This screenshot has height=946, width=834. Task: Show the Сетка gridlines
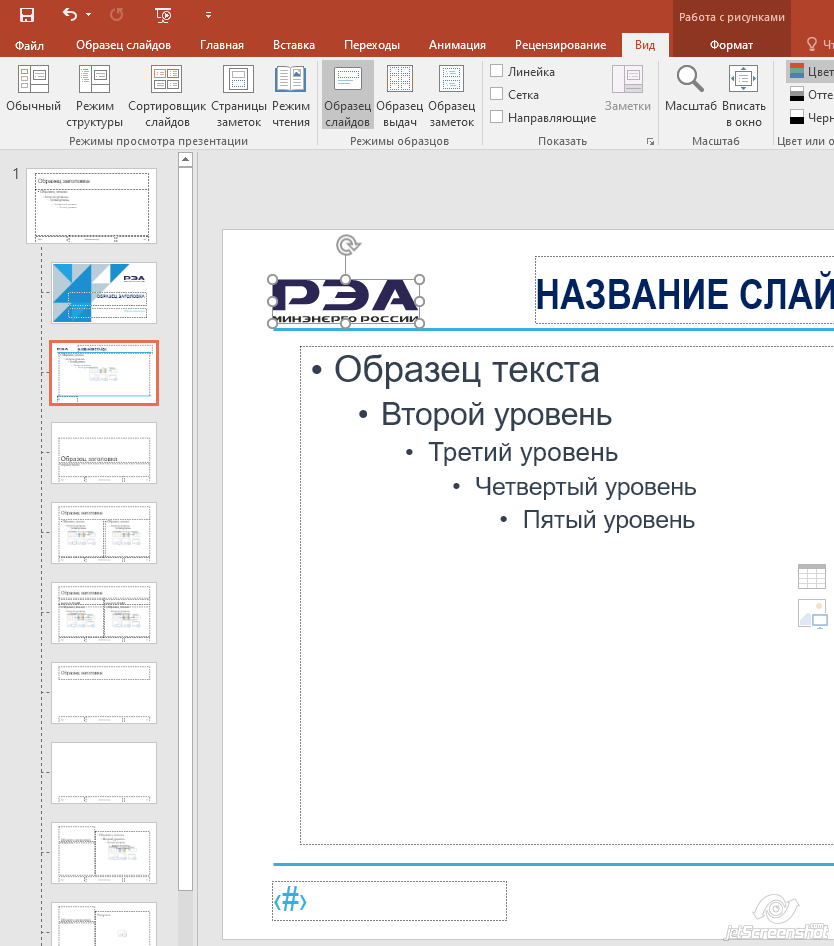pyautogui.click(x=496, y=94)
